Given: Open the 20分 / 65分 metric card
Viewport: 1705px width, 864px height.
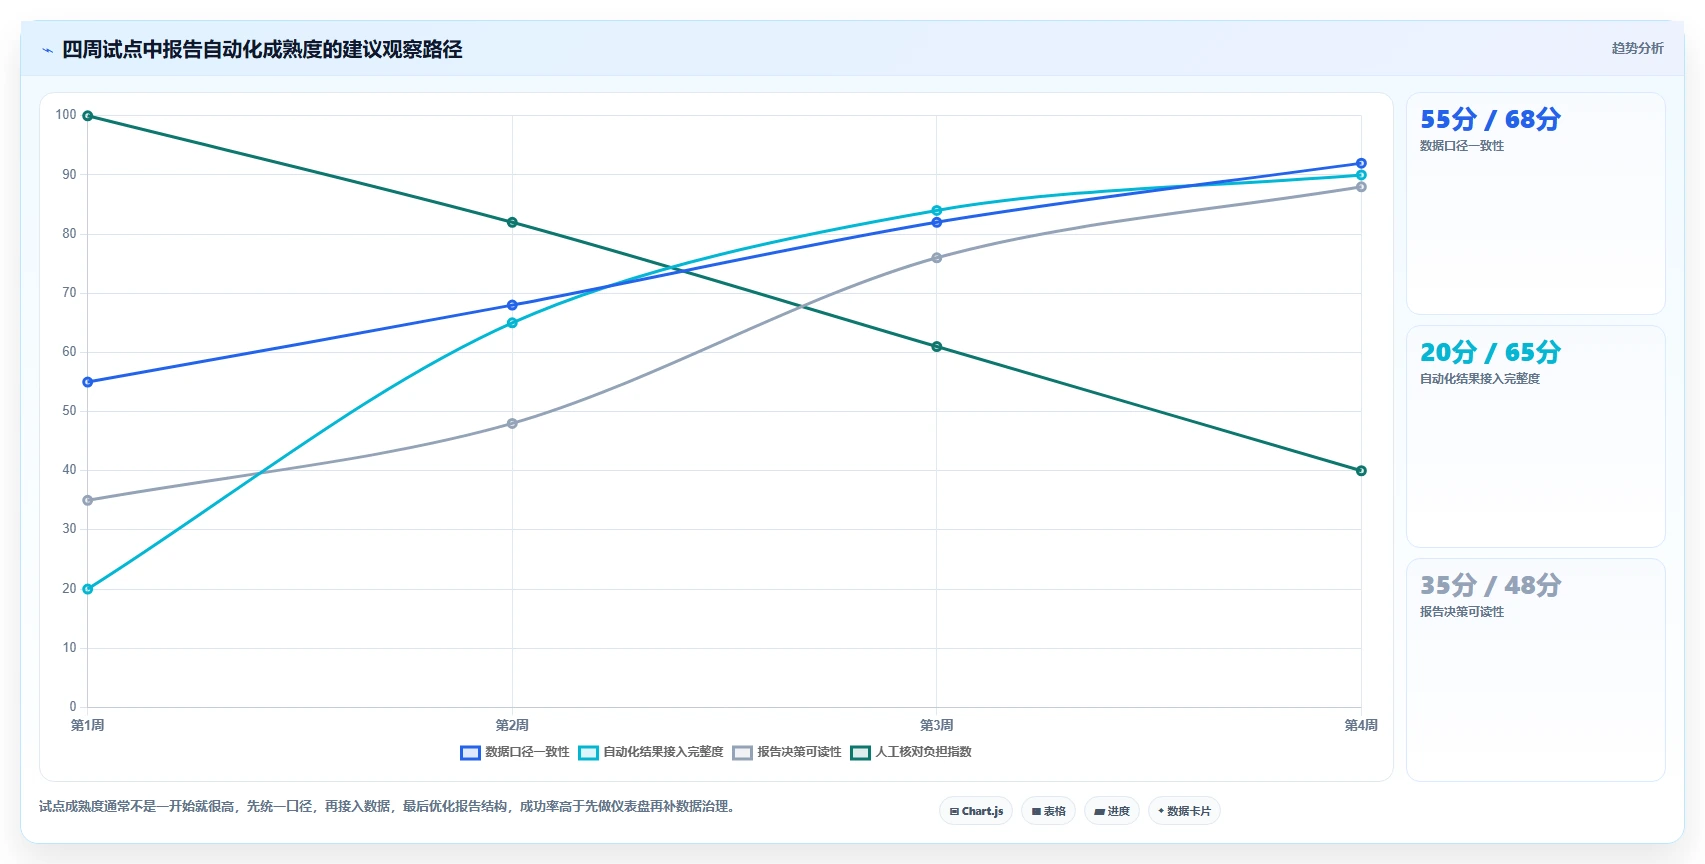Looking at the screenshot, I should [x=1535, y=436].
